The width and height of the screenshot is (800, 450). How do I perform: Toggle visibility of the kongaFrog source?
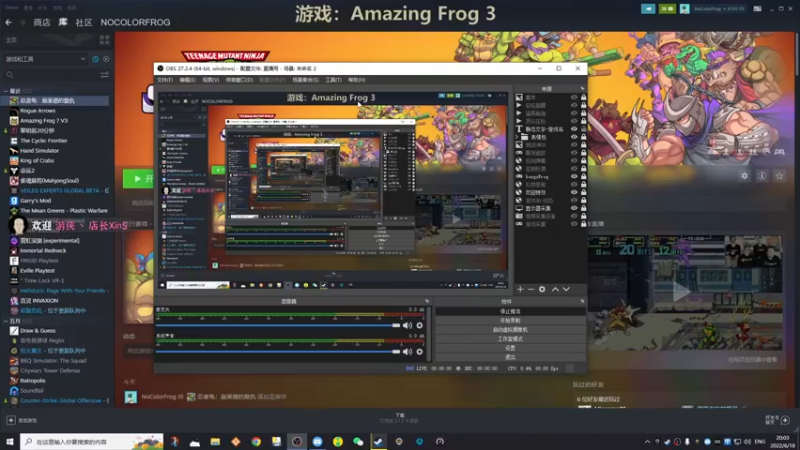click(574, 177)
